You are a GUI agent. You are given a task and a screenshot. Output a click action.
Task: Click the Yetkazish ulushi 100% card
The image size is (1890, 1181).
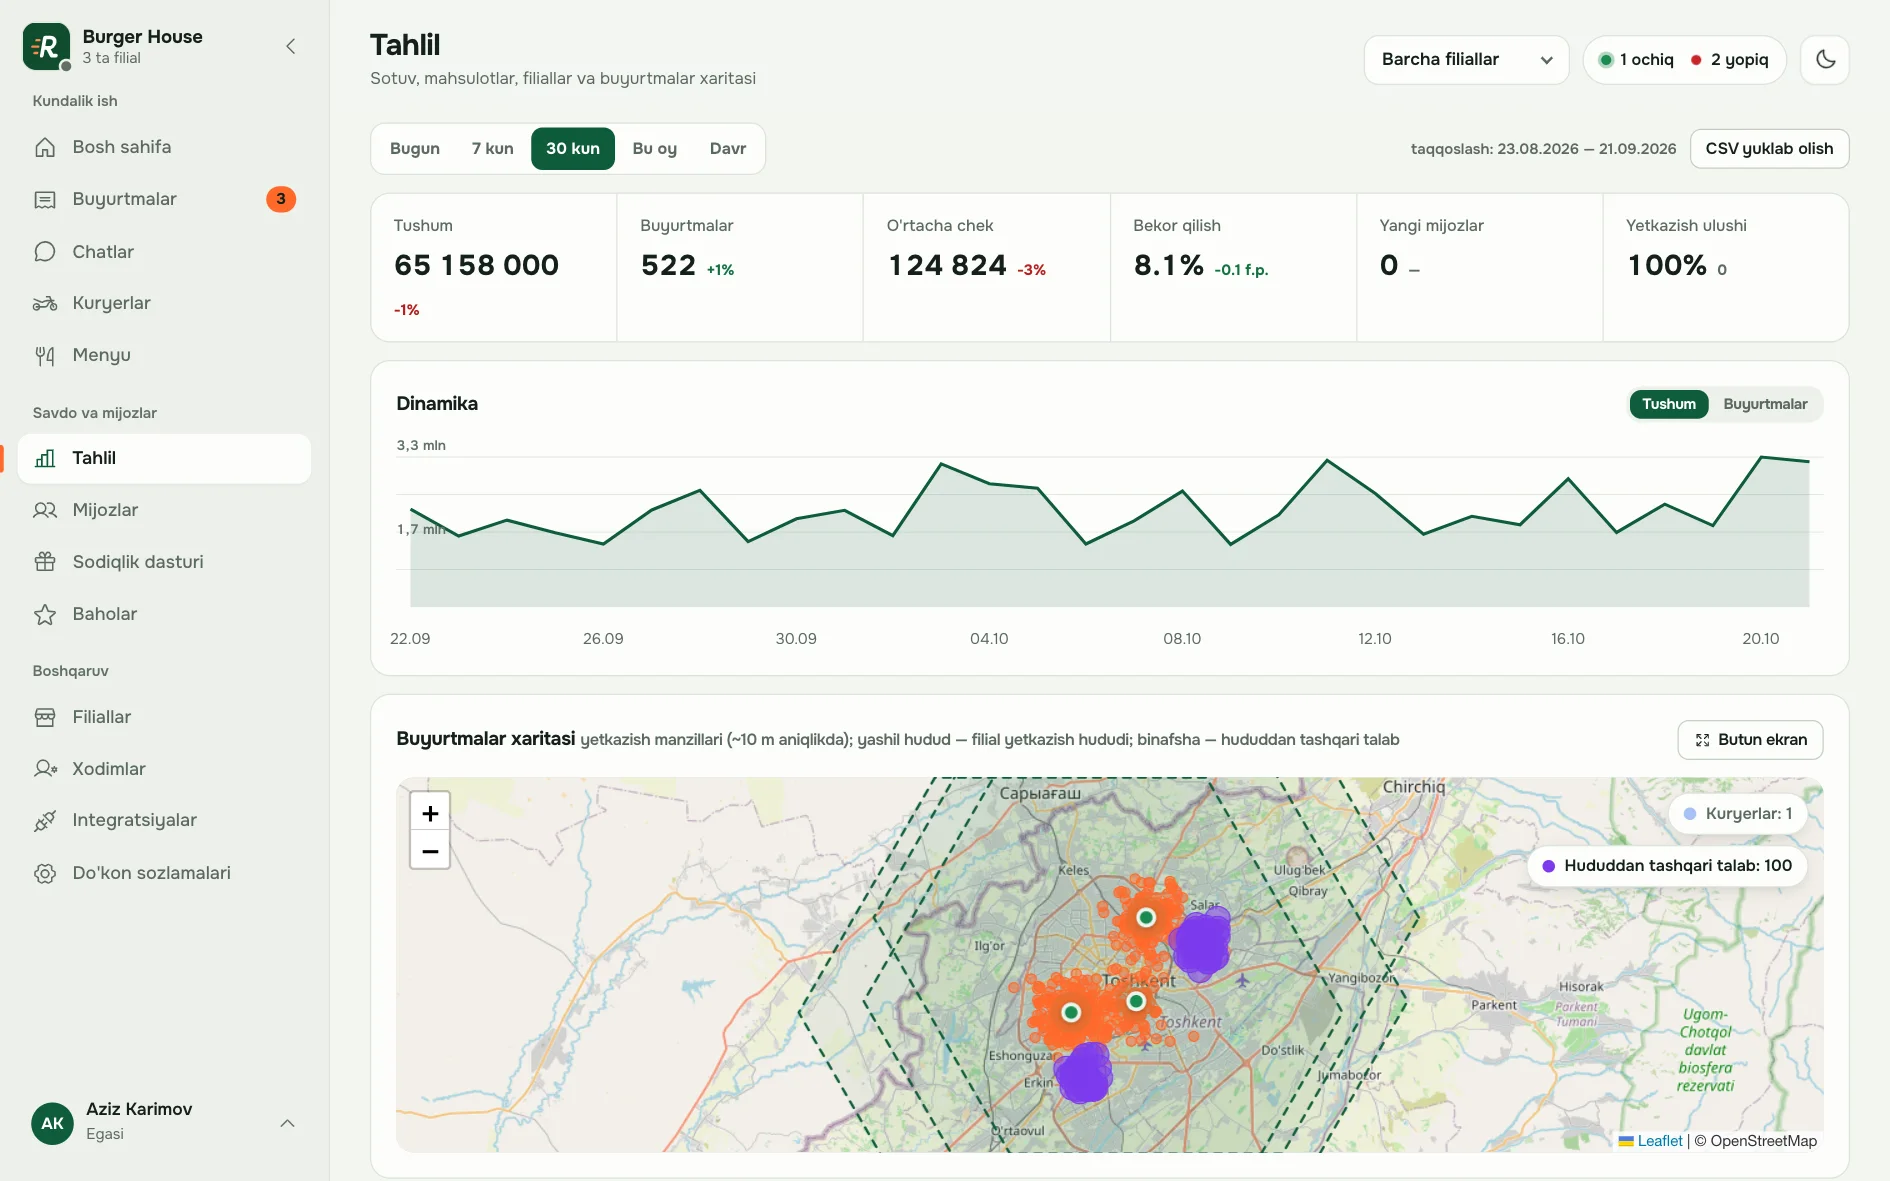point(1726,268)
